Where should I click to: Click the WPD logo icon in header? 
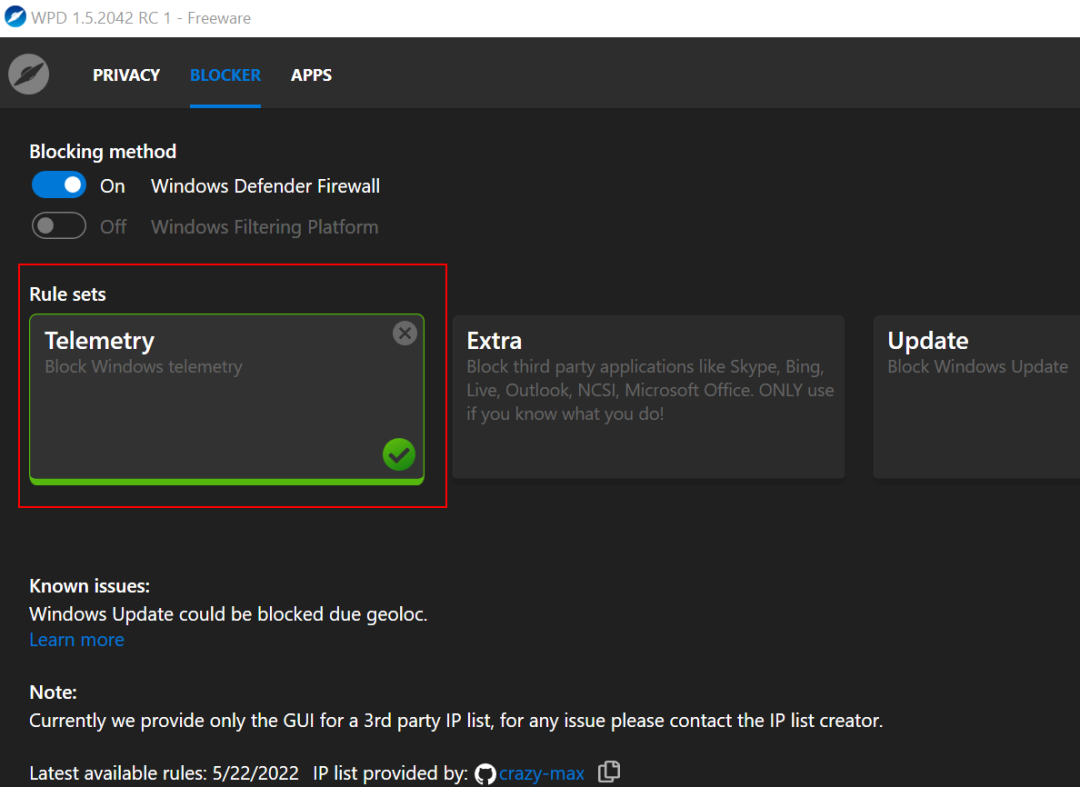tap(28, 74)
